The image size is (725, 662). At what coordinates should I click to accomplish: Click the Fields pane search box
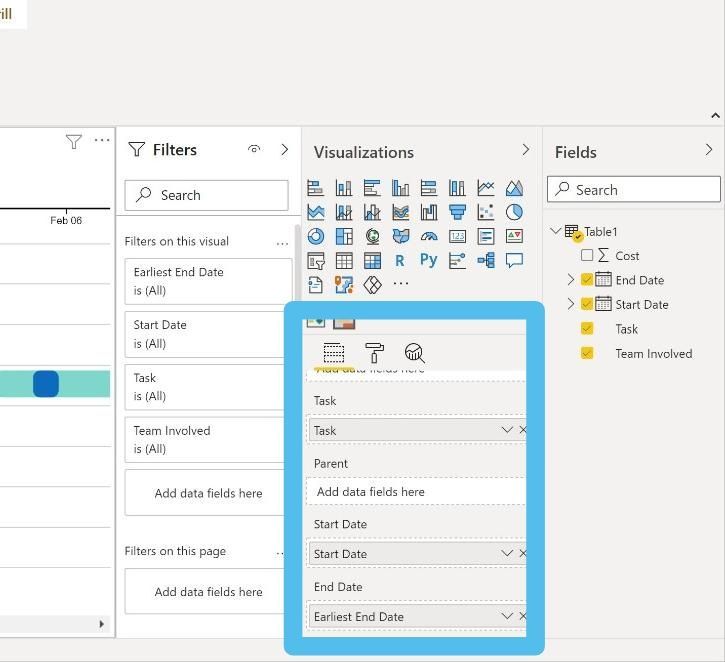coord(633,189)
